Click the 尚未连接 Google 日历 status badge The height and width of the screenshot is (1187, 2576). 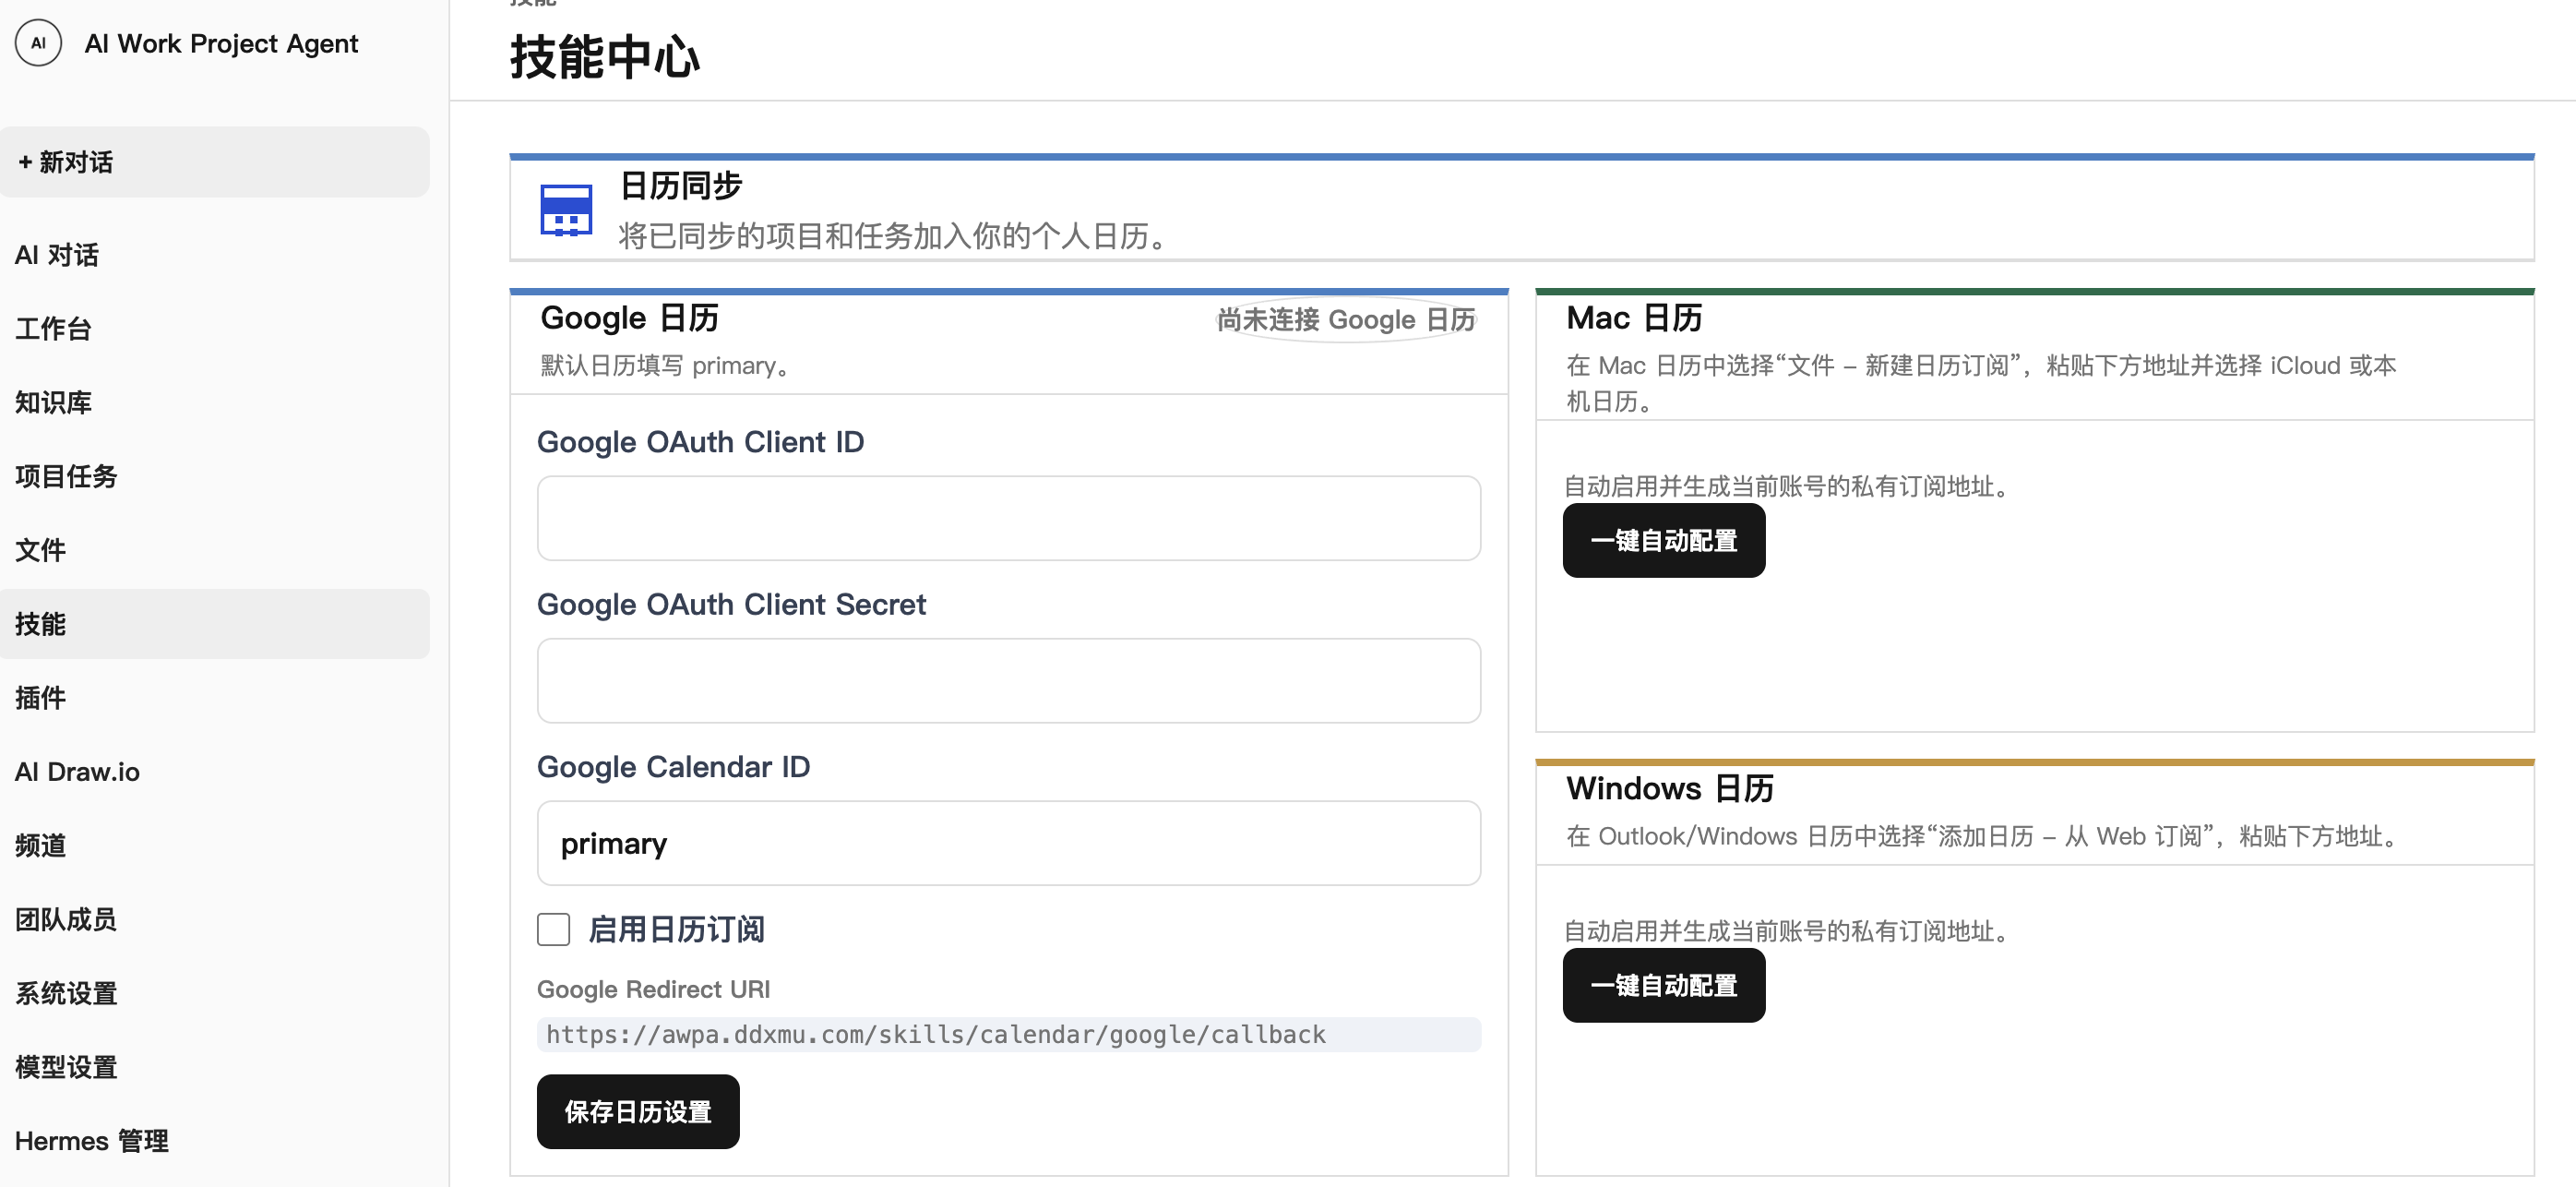tap(1346, 320)
